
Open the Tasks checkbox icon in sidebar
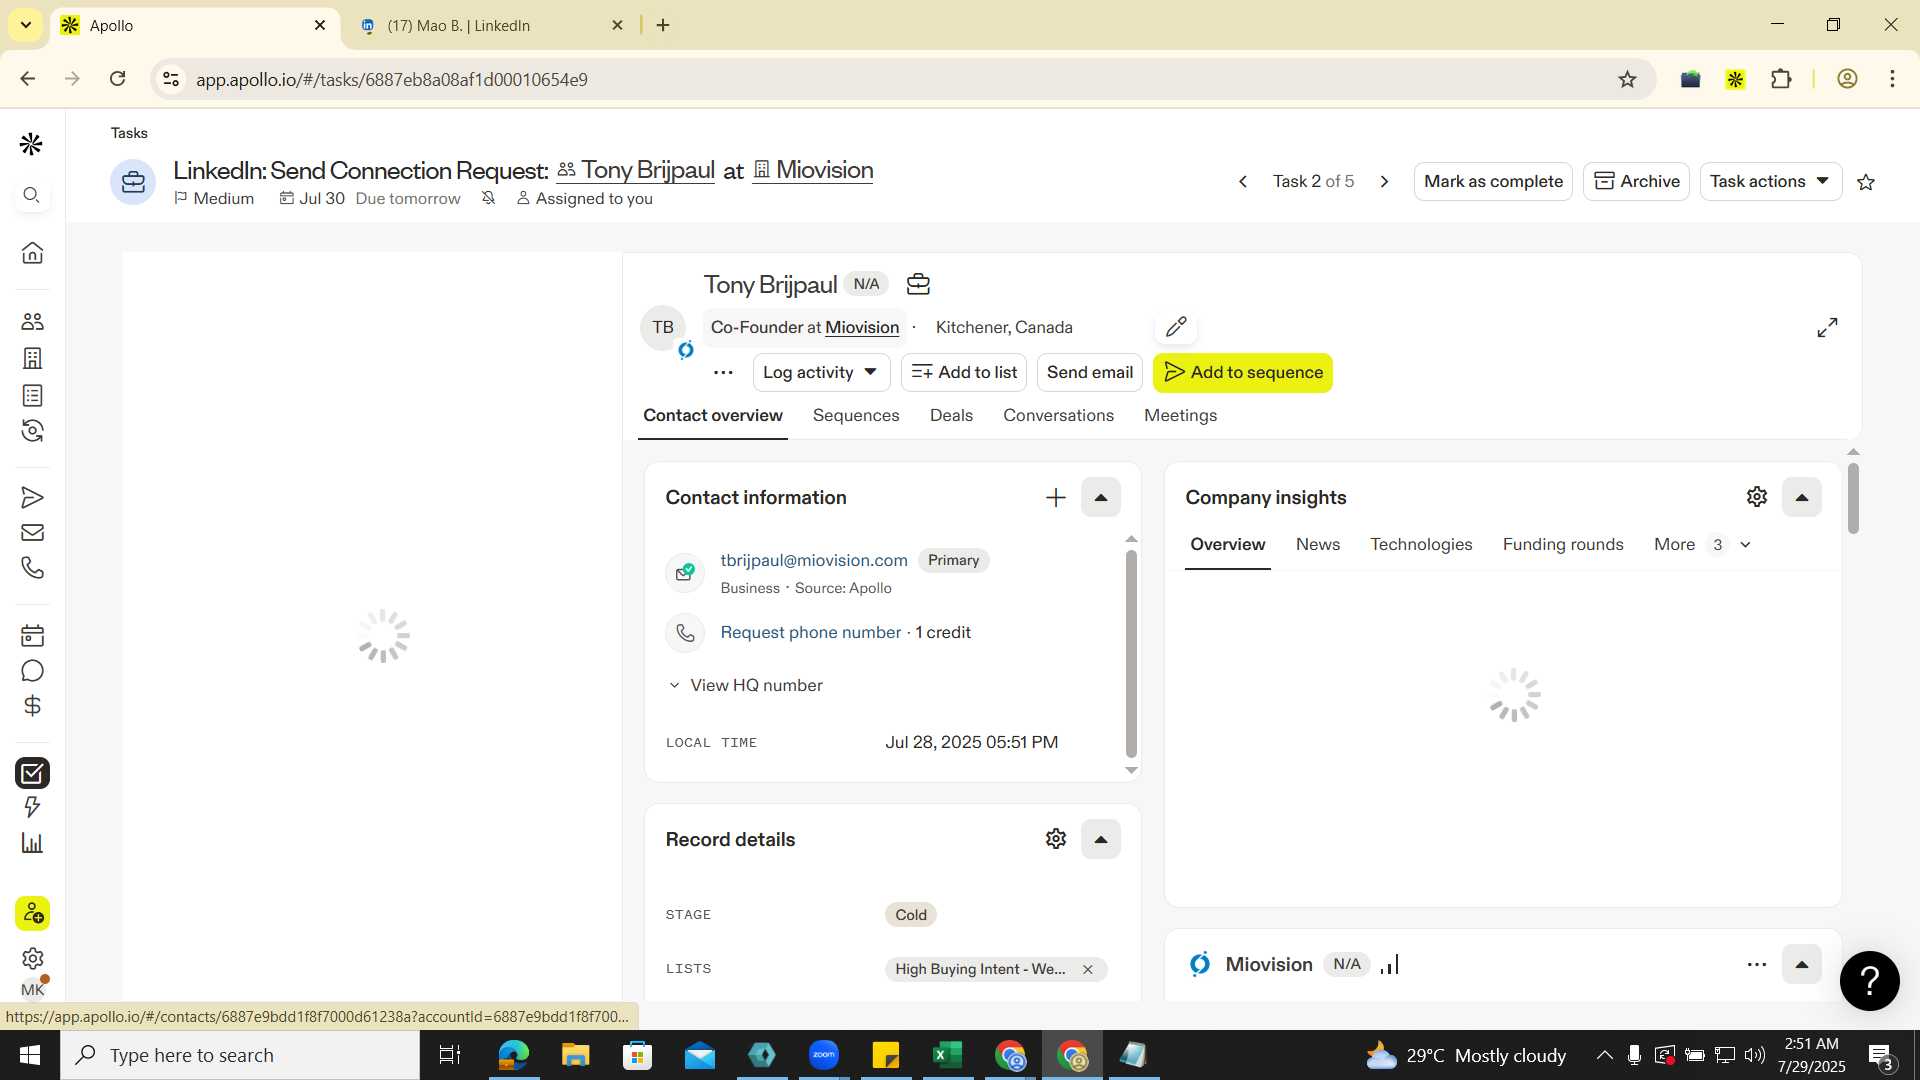click(32, 773)
